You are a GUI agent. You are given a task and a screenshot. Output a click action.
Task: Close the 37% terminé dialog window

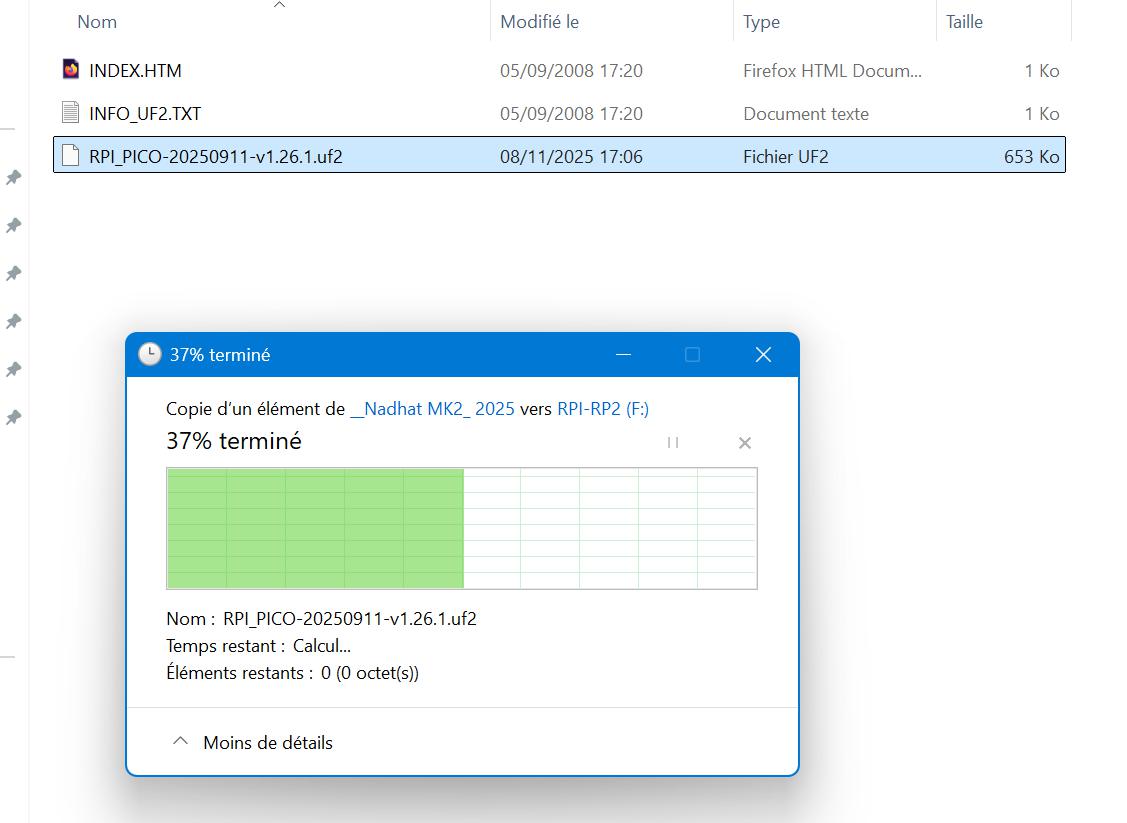click(x=763, y=355)
